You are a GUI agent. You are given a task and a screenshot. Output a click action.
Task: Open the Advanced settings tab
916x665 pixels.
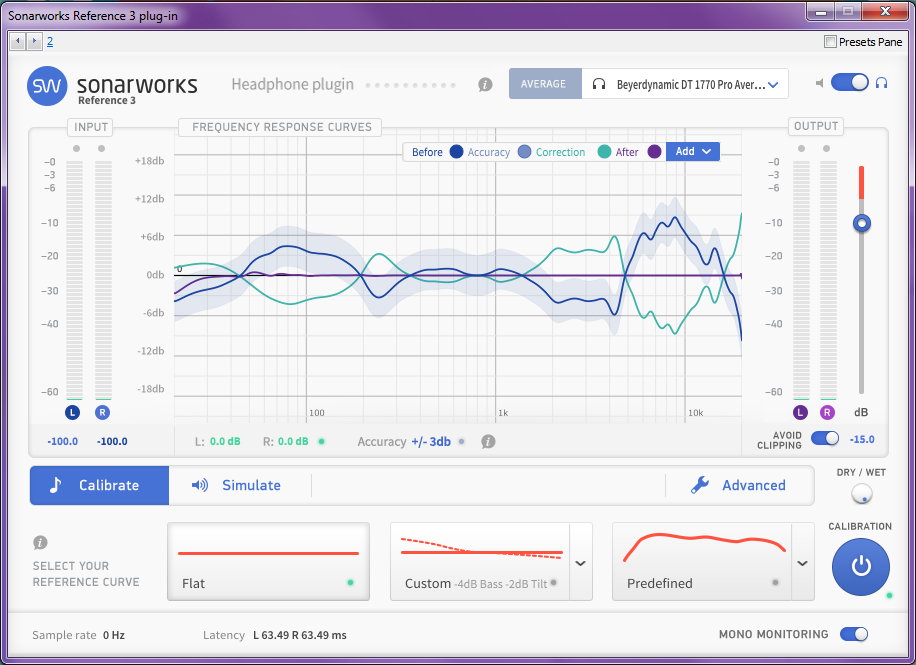coord(739,485)
